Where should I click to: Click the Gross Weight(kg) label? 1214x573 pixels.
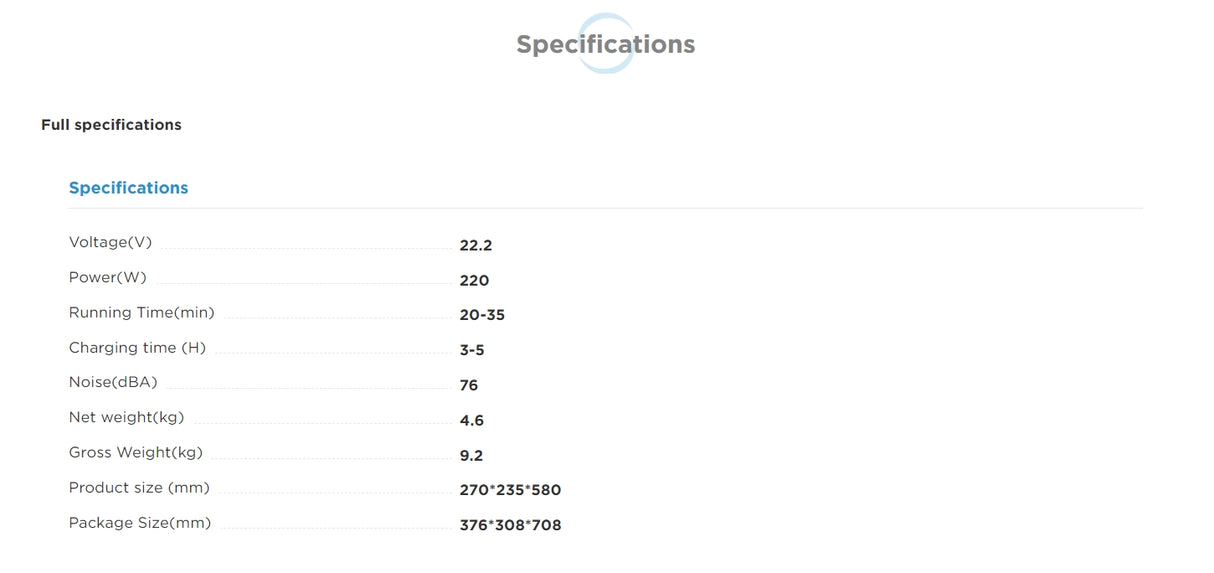click(136, 452)
